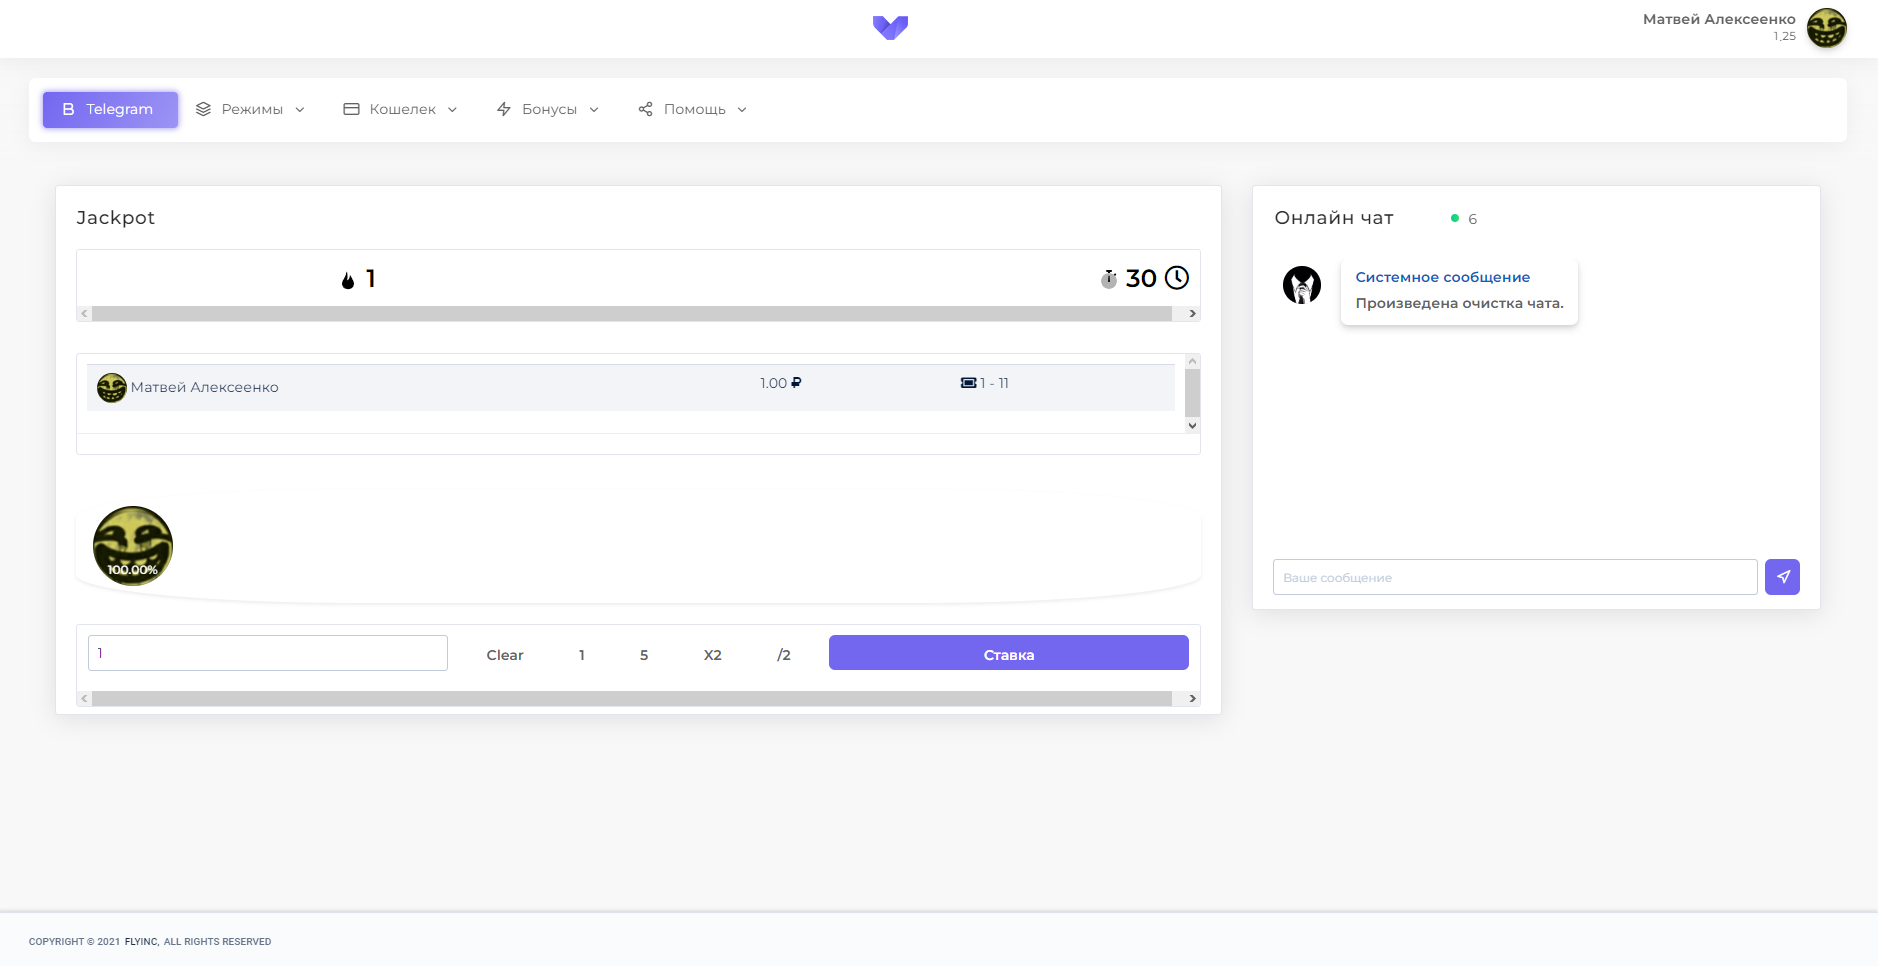Click the purple heart logo at top
Screen dimensions: 1878x966
tap(890, 27)
